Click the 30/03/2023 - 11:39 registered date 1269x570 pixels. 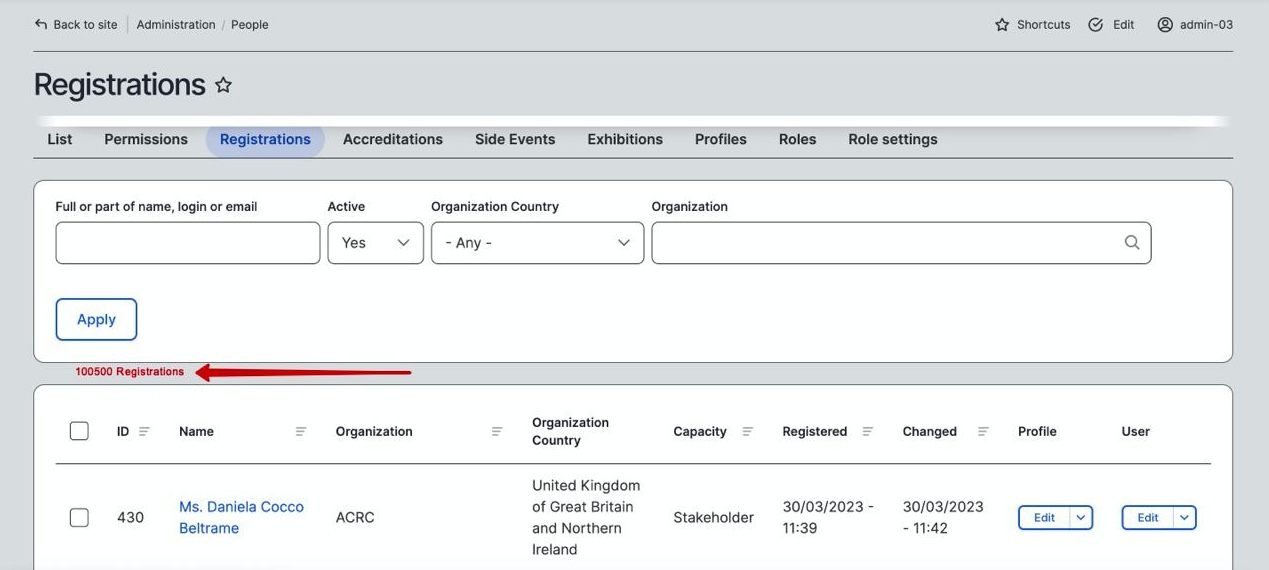828,517
